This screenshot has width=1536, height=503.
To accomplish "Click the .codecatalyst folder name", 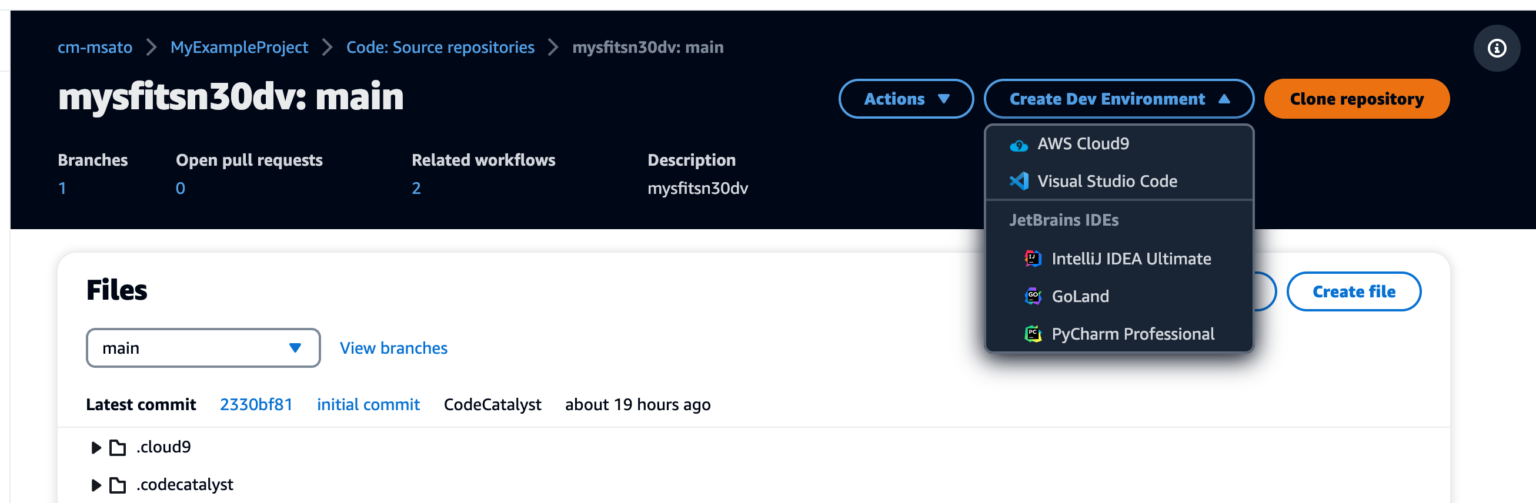I will click(184, 485).
